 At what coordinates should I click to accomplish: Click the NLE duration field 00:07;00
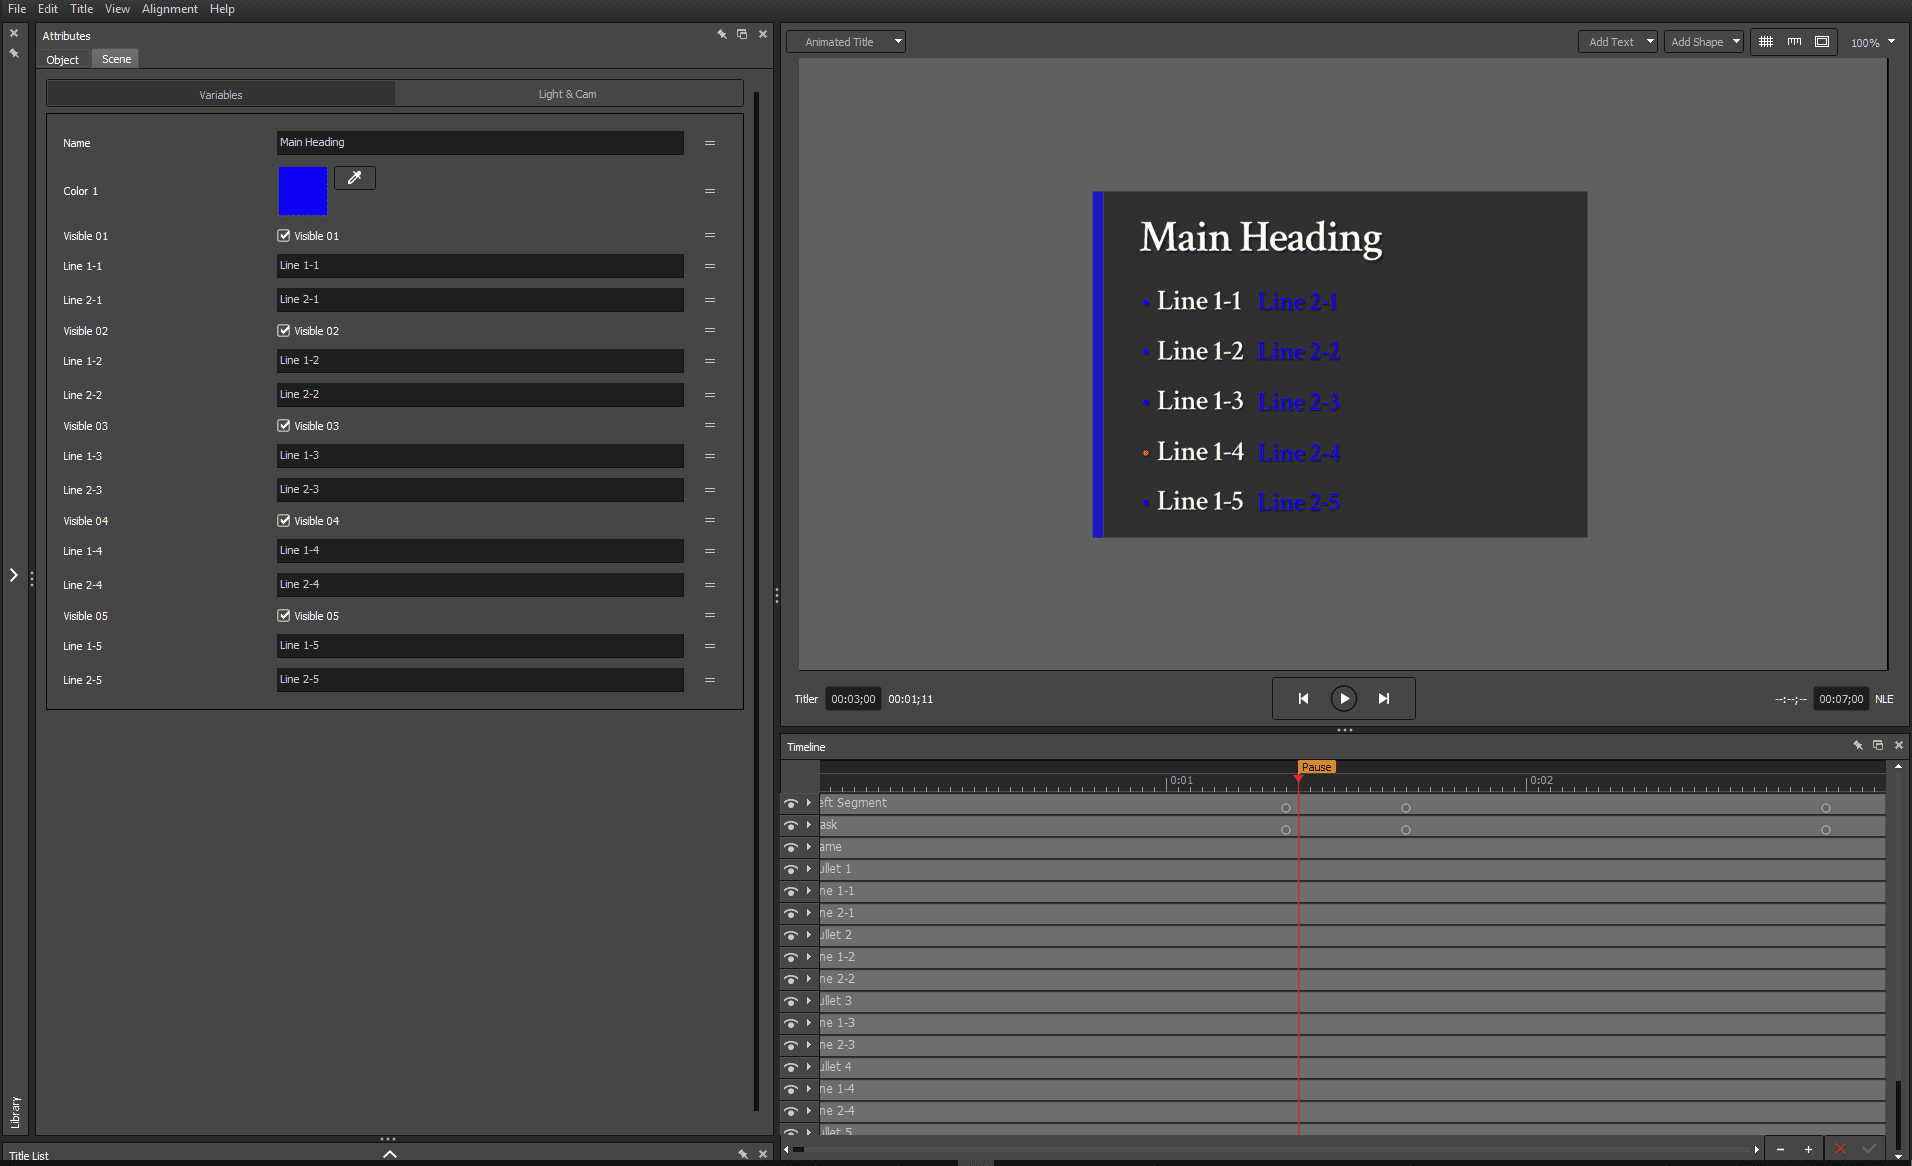coord(1841,699)
